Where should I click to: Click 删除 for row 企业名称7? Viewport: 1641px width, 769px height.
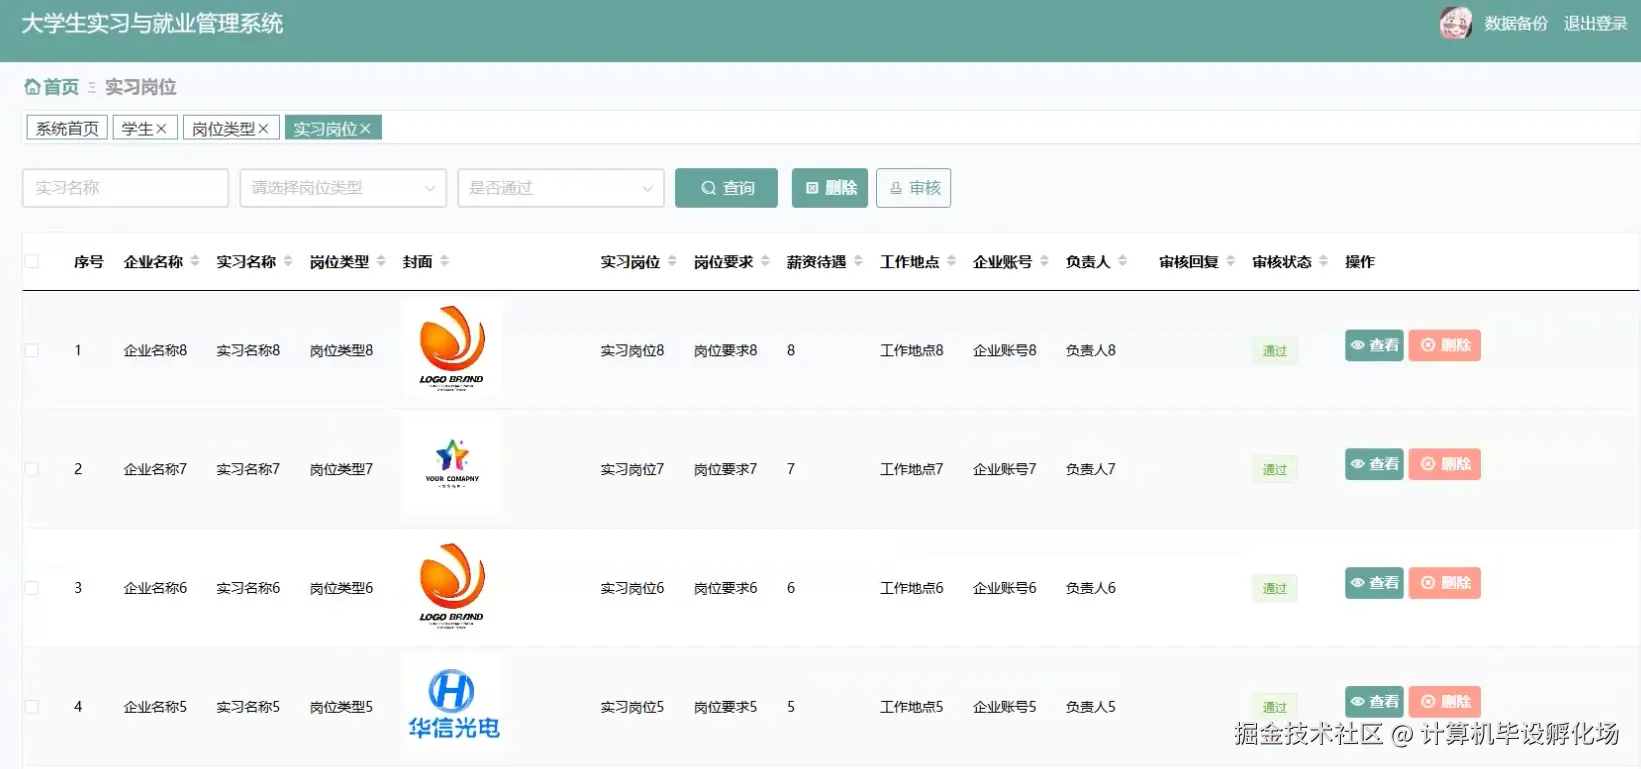pyautogui.click(x=1445, y=464)
